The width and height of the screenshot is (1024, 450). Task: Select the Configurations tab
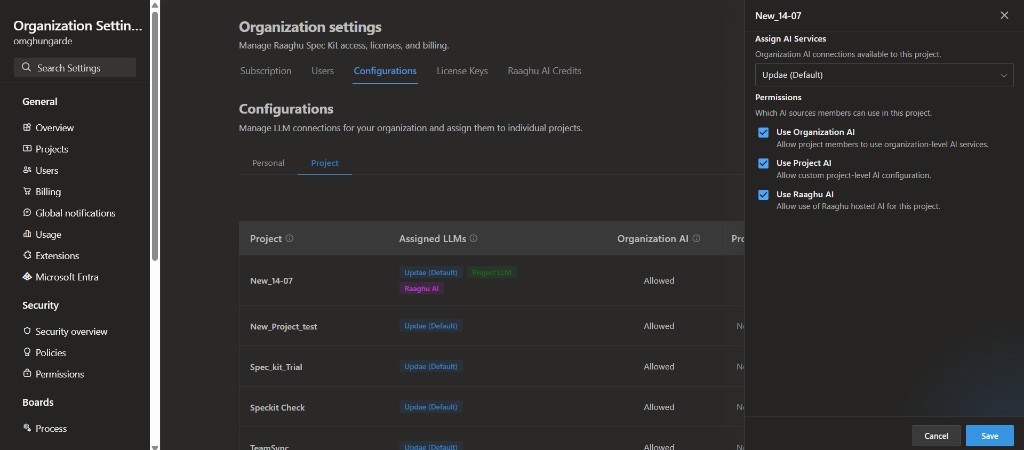click(x=385, y=71)
